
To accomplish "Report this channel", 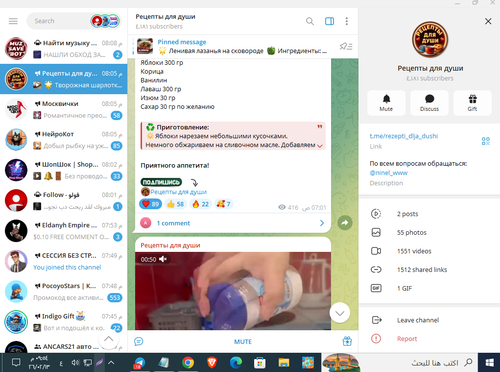I will [x=429, y=339].
